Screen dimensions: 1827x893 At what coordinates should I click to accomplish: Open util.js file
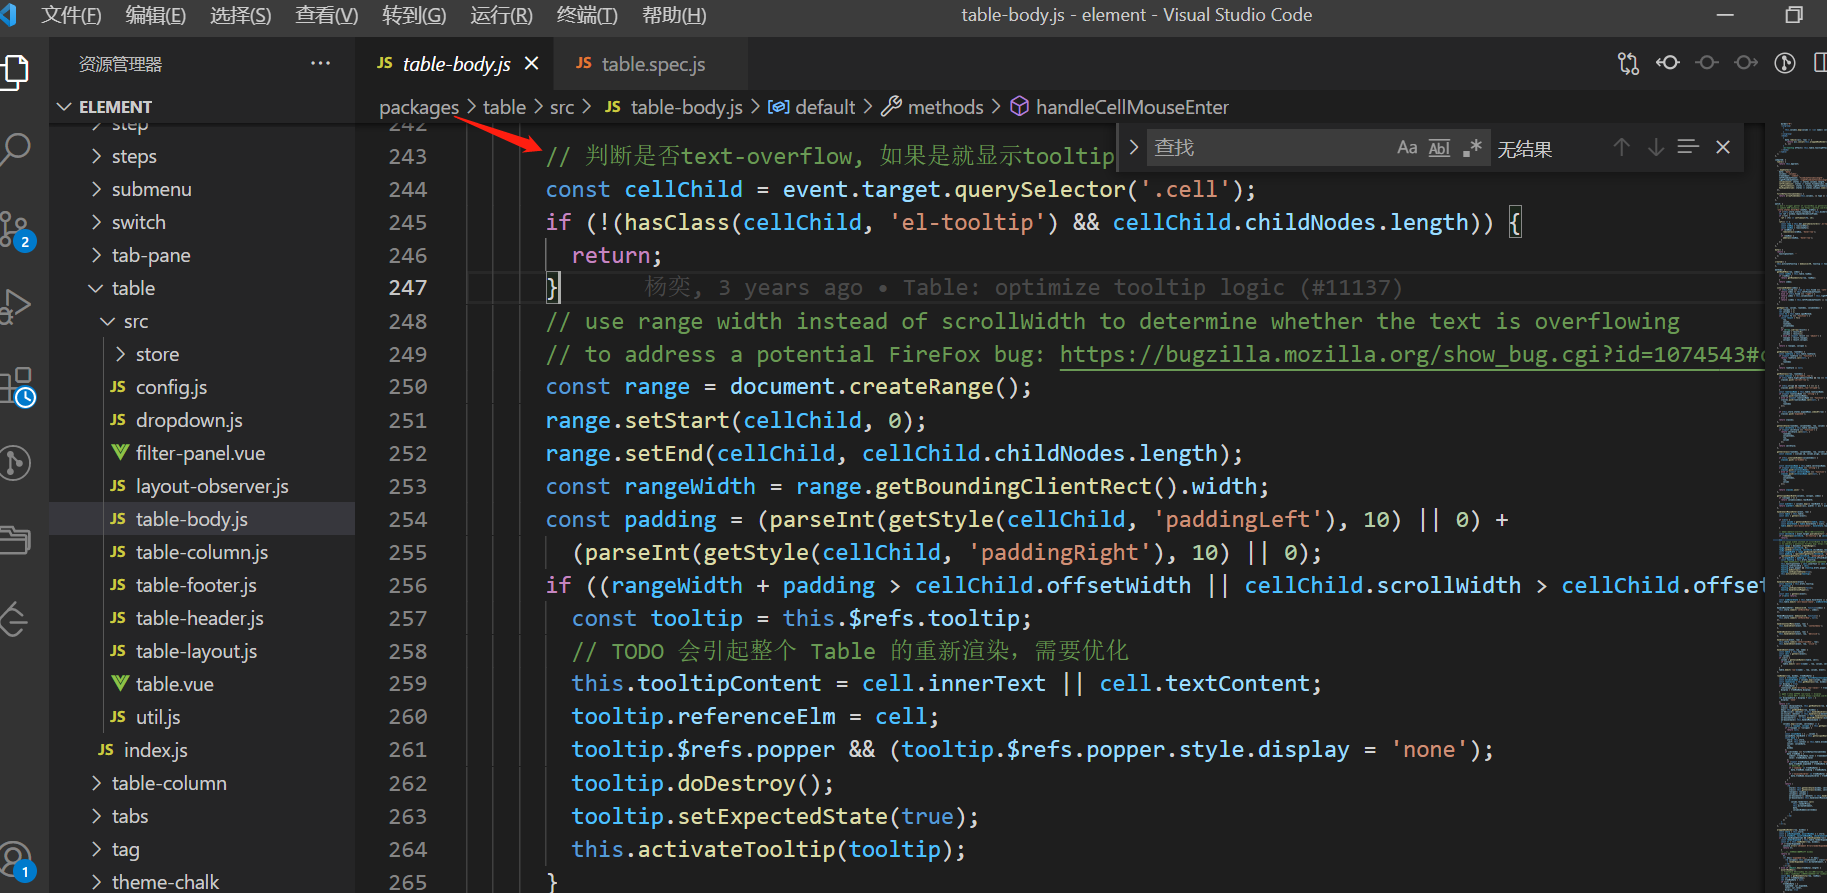[202, 717]
